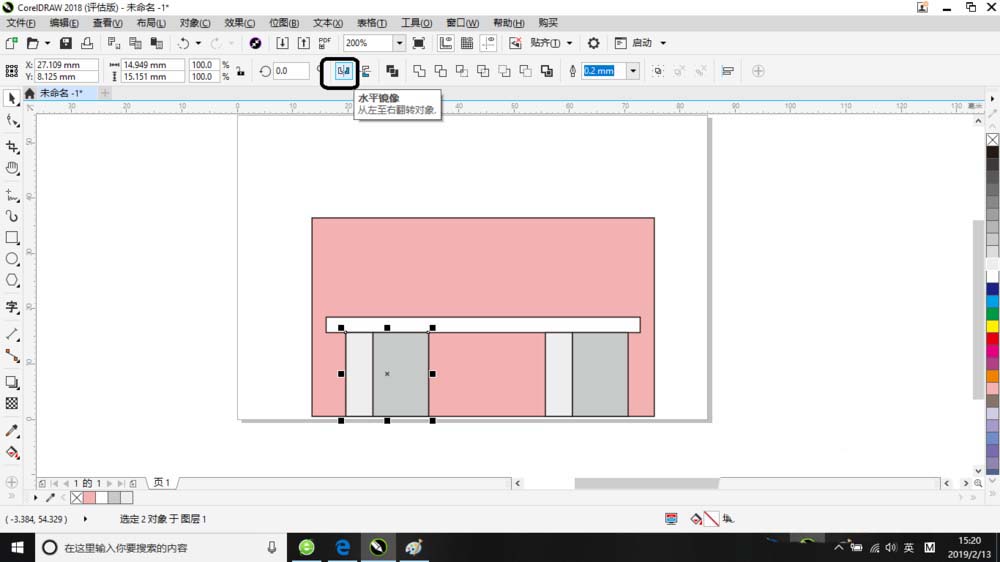Viewport: 1000px width, 562px height.
Task: Toggle show rulers button
Action: 445,43
